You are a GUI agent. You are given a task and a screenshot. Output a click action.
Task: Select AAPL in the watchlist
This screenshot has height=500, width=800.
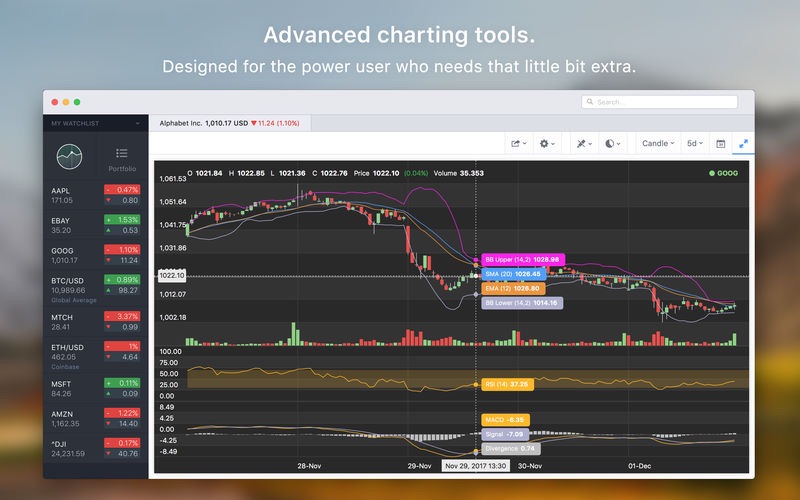tap(95, 195)
